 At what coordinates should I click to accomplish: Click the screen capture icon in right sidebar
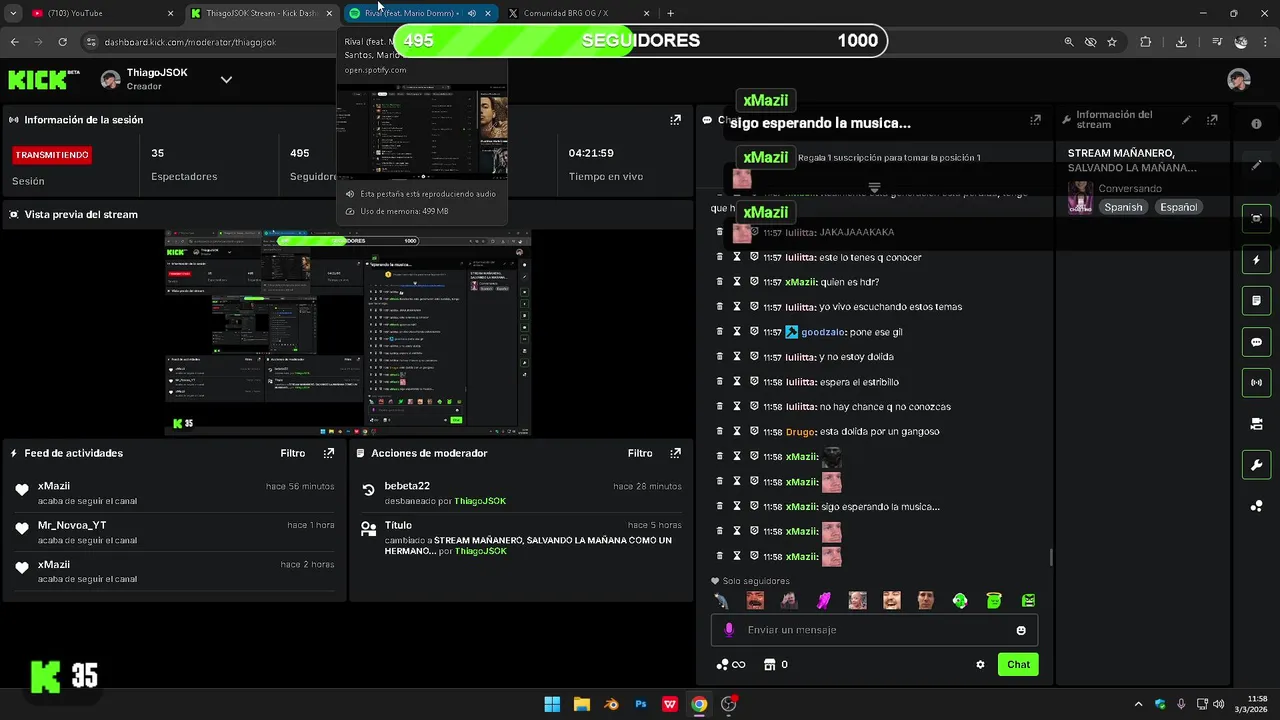(1256, 218)
